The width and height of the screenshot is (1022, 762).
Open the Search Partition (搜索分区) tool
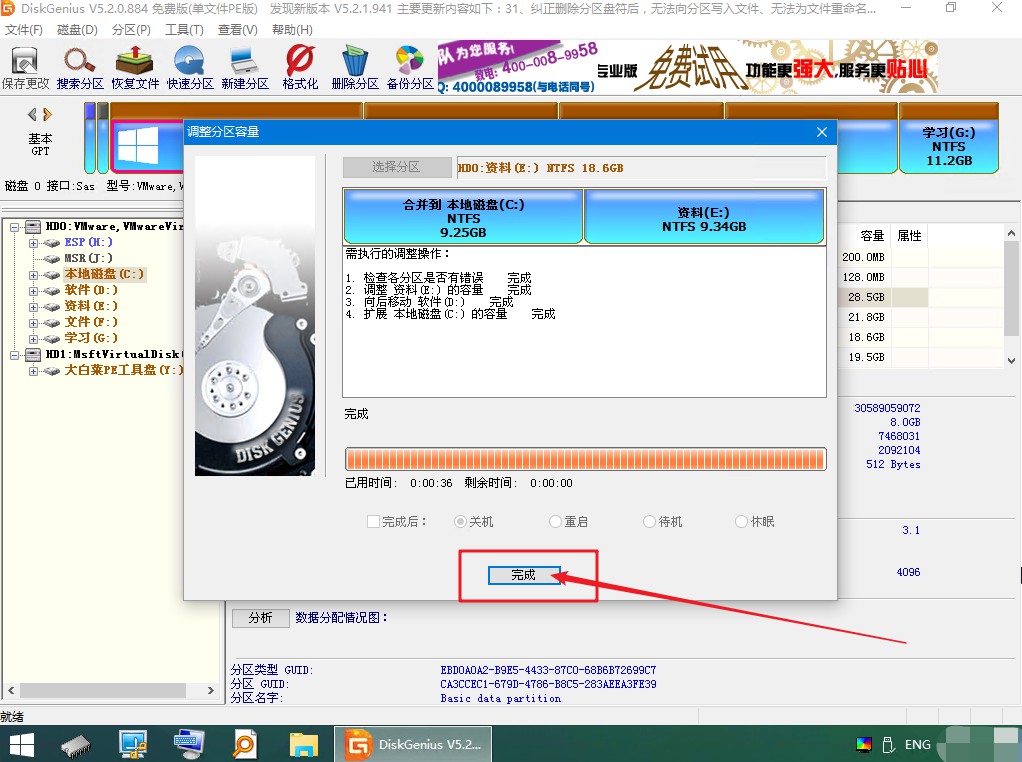[80, 66]
